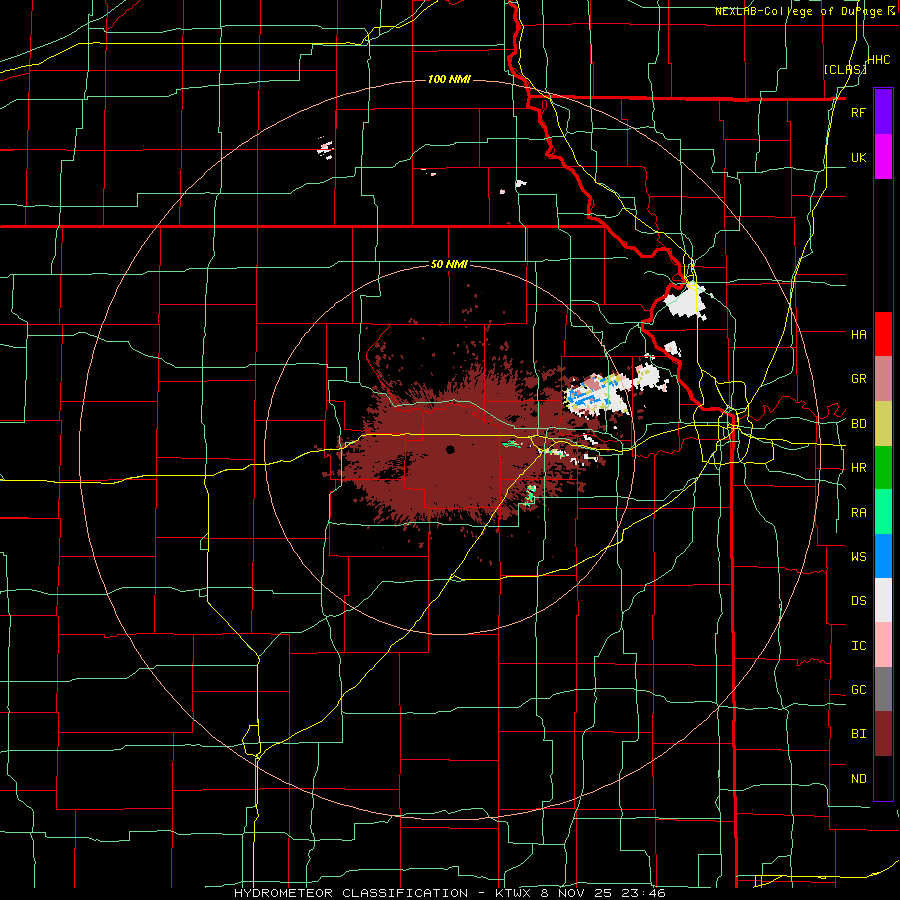Click the "RA" legend label

click(858, 513)
